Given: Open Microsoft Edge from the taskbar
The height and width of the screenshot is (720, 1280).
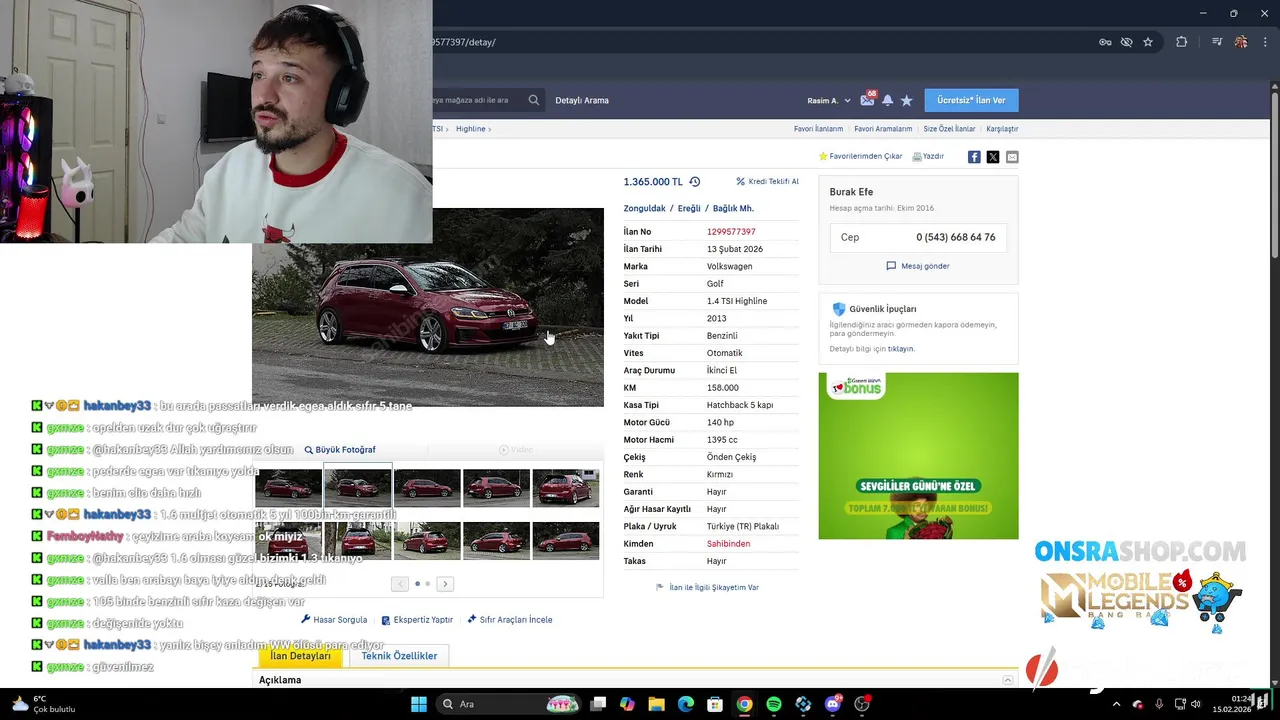Looking at the screenshot, I should [686, 704].
